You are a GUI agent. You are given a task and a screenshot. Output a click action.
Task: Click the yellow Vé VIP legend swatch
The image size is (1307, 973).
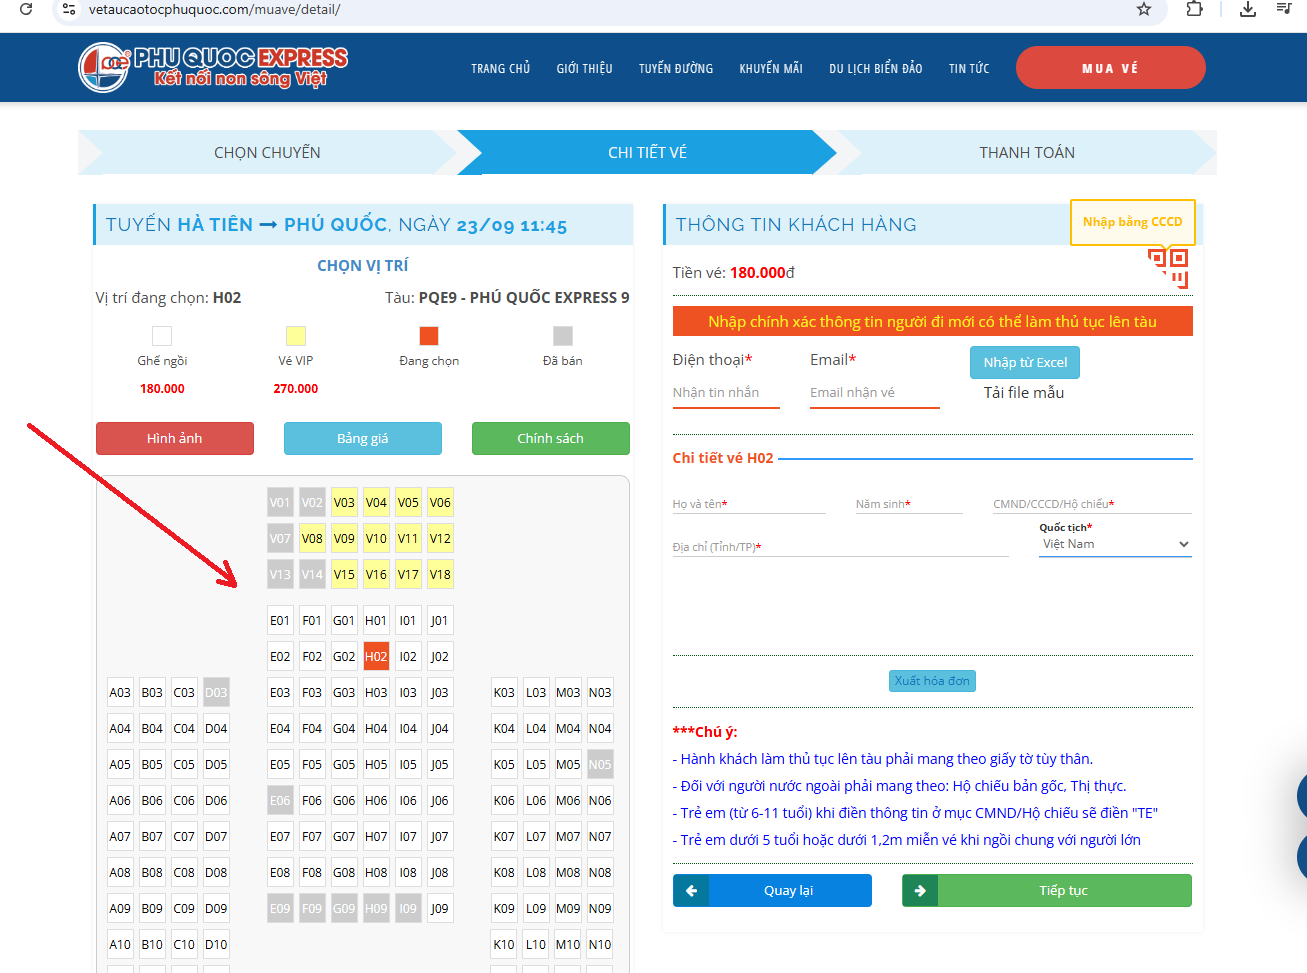pos(296,336)
